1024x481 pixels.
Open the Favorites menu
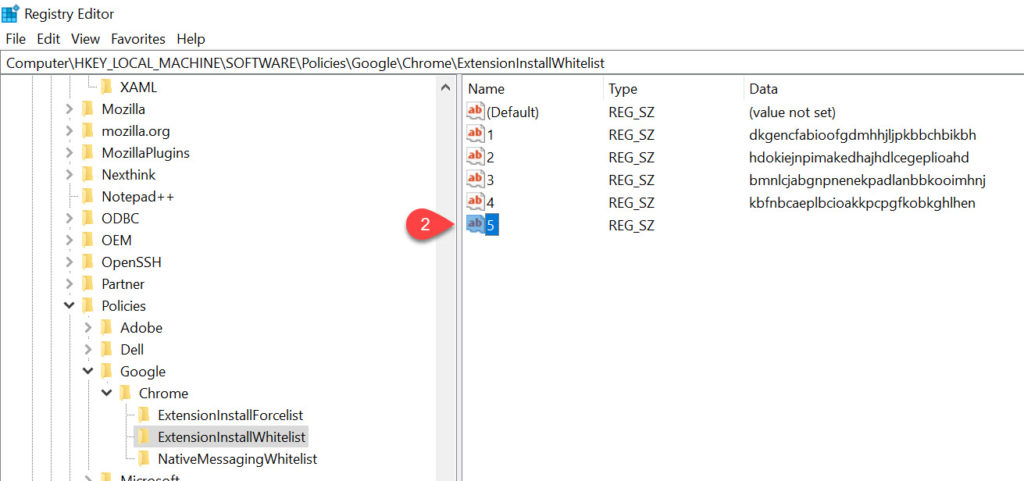[x=138, y=39]
